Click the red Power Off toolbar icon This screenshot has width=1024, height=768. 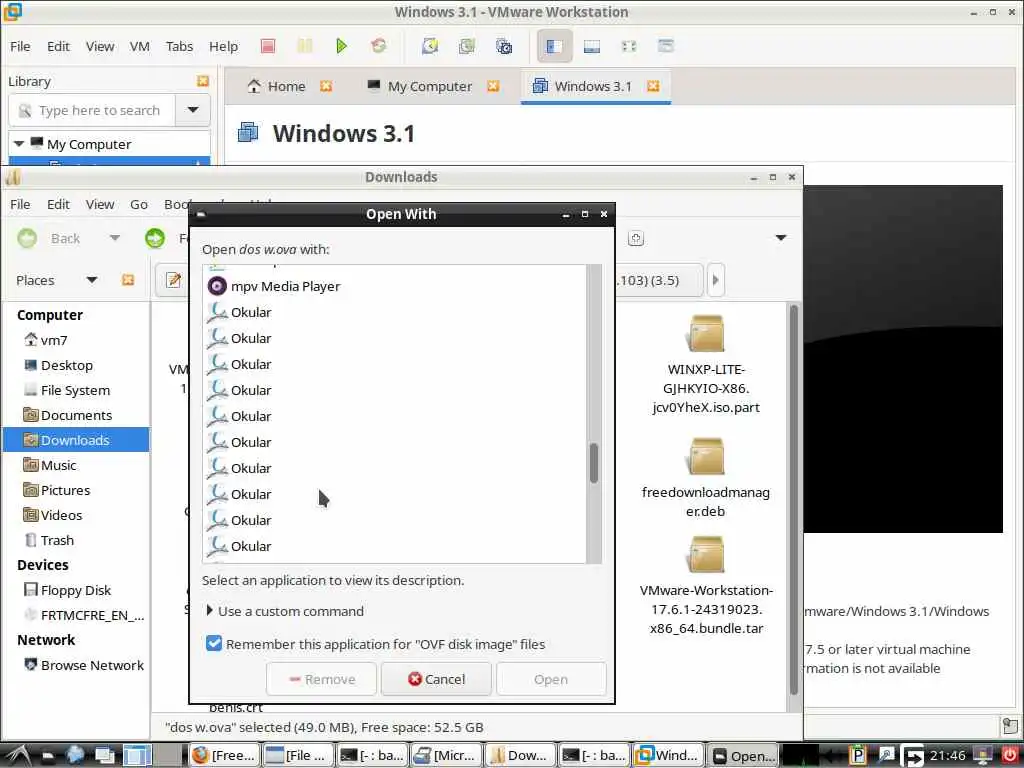pyautogui.click(x=268, y=46)
